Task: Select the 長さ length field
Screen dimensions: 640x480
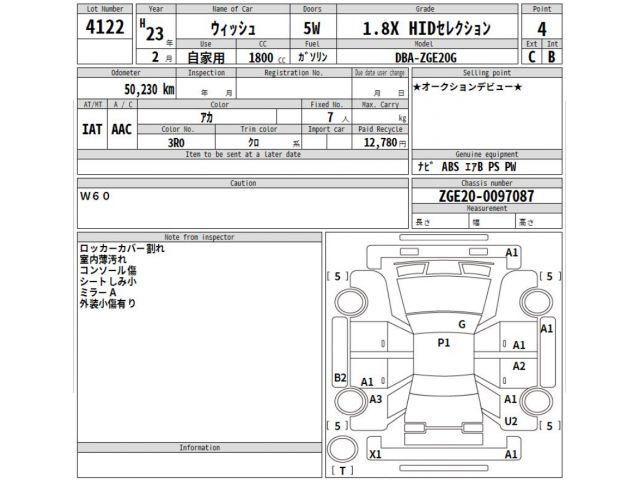Action: pos(440,222)
